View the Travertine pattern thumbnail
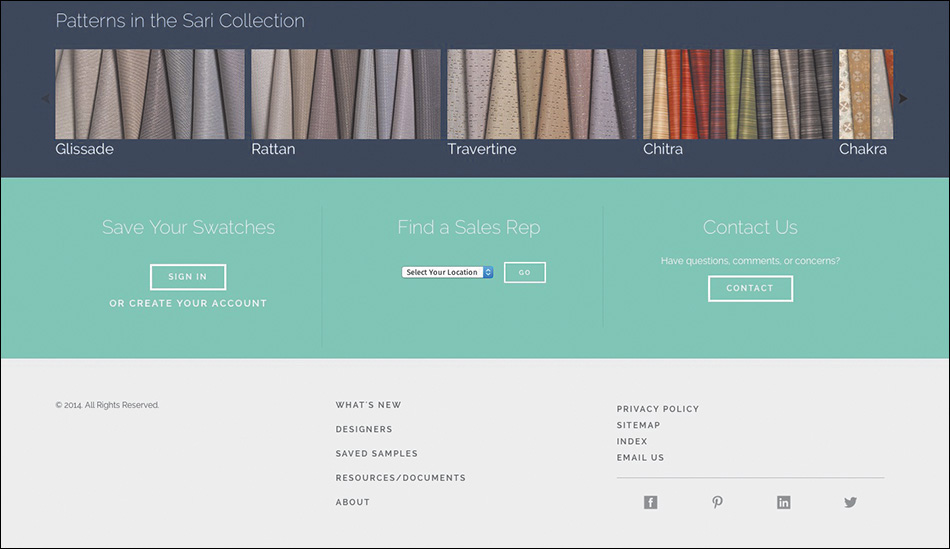This screenshot has width=950, height=549. tap(541, 94)
